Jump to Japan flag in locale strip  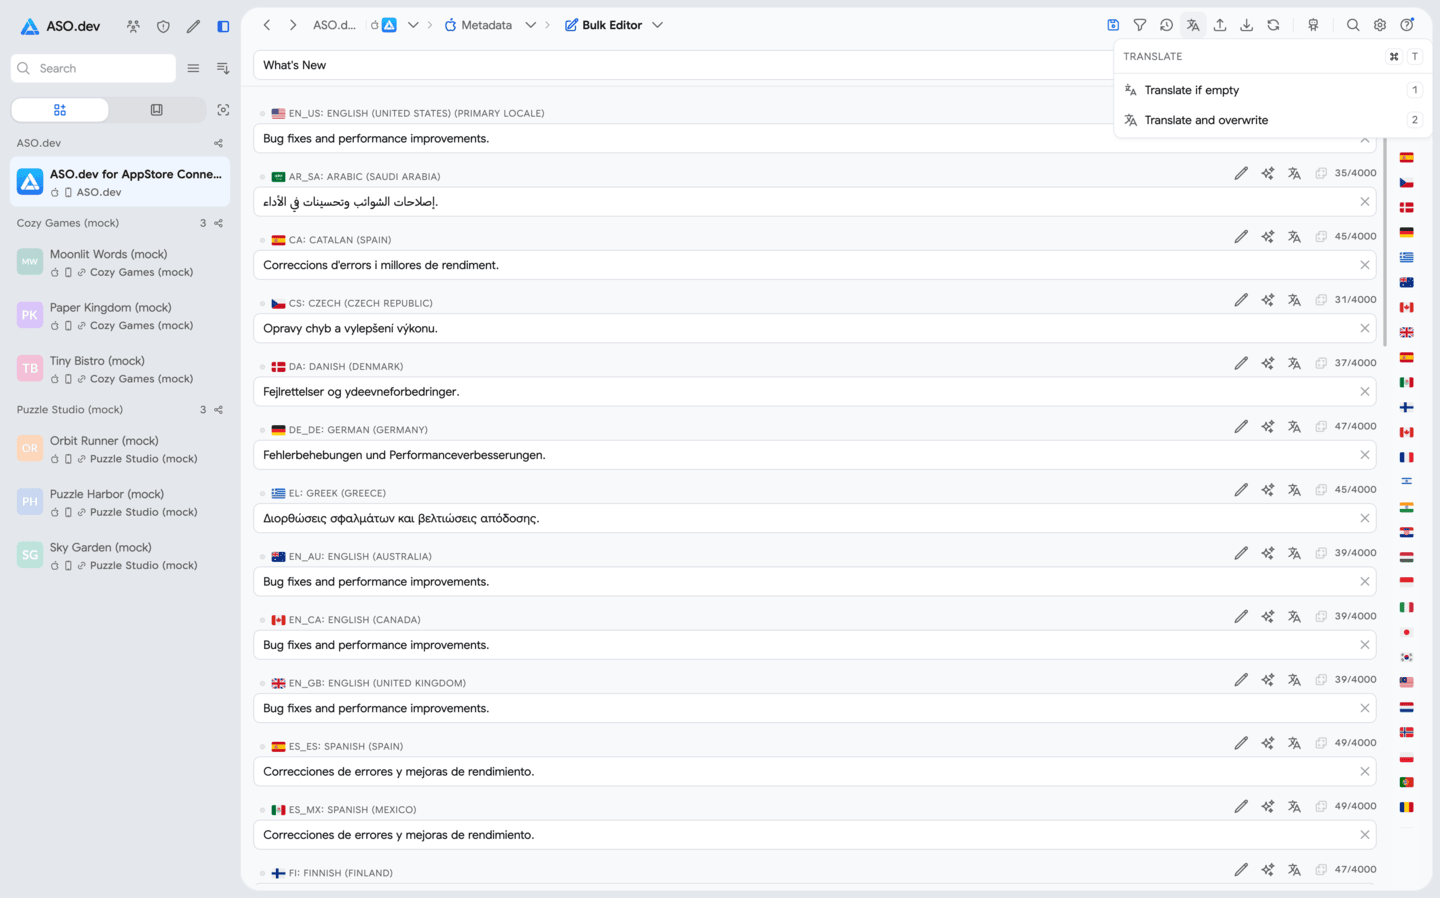[1406, 632]
